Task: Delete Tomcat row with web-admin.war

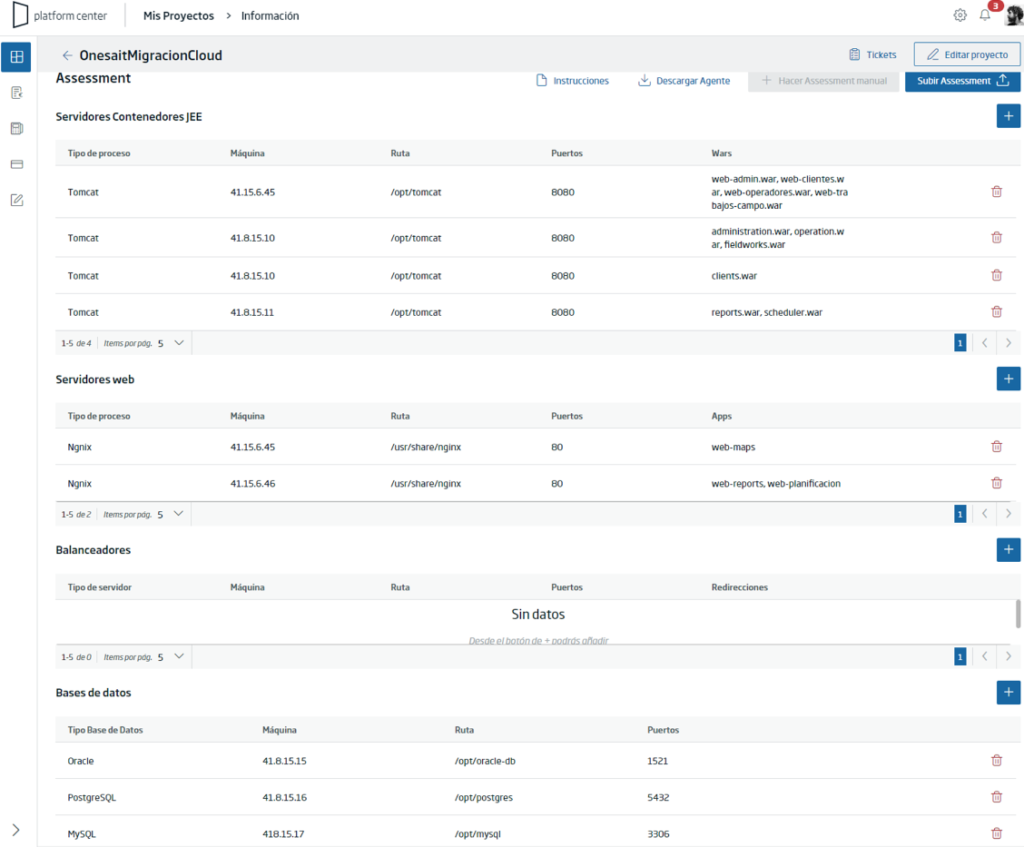Action: coord(997,192)
